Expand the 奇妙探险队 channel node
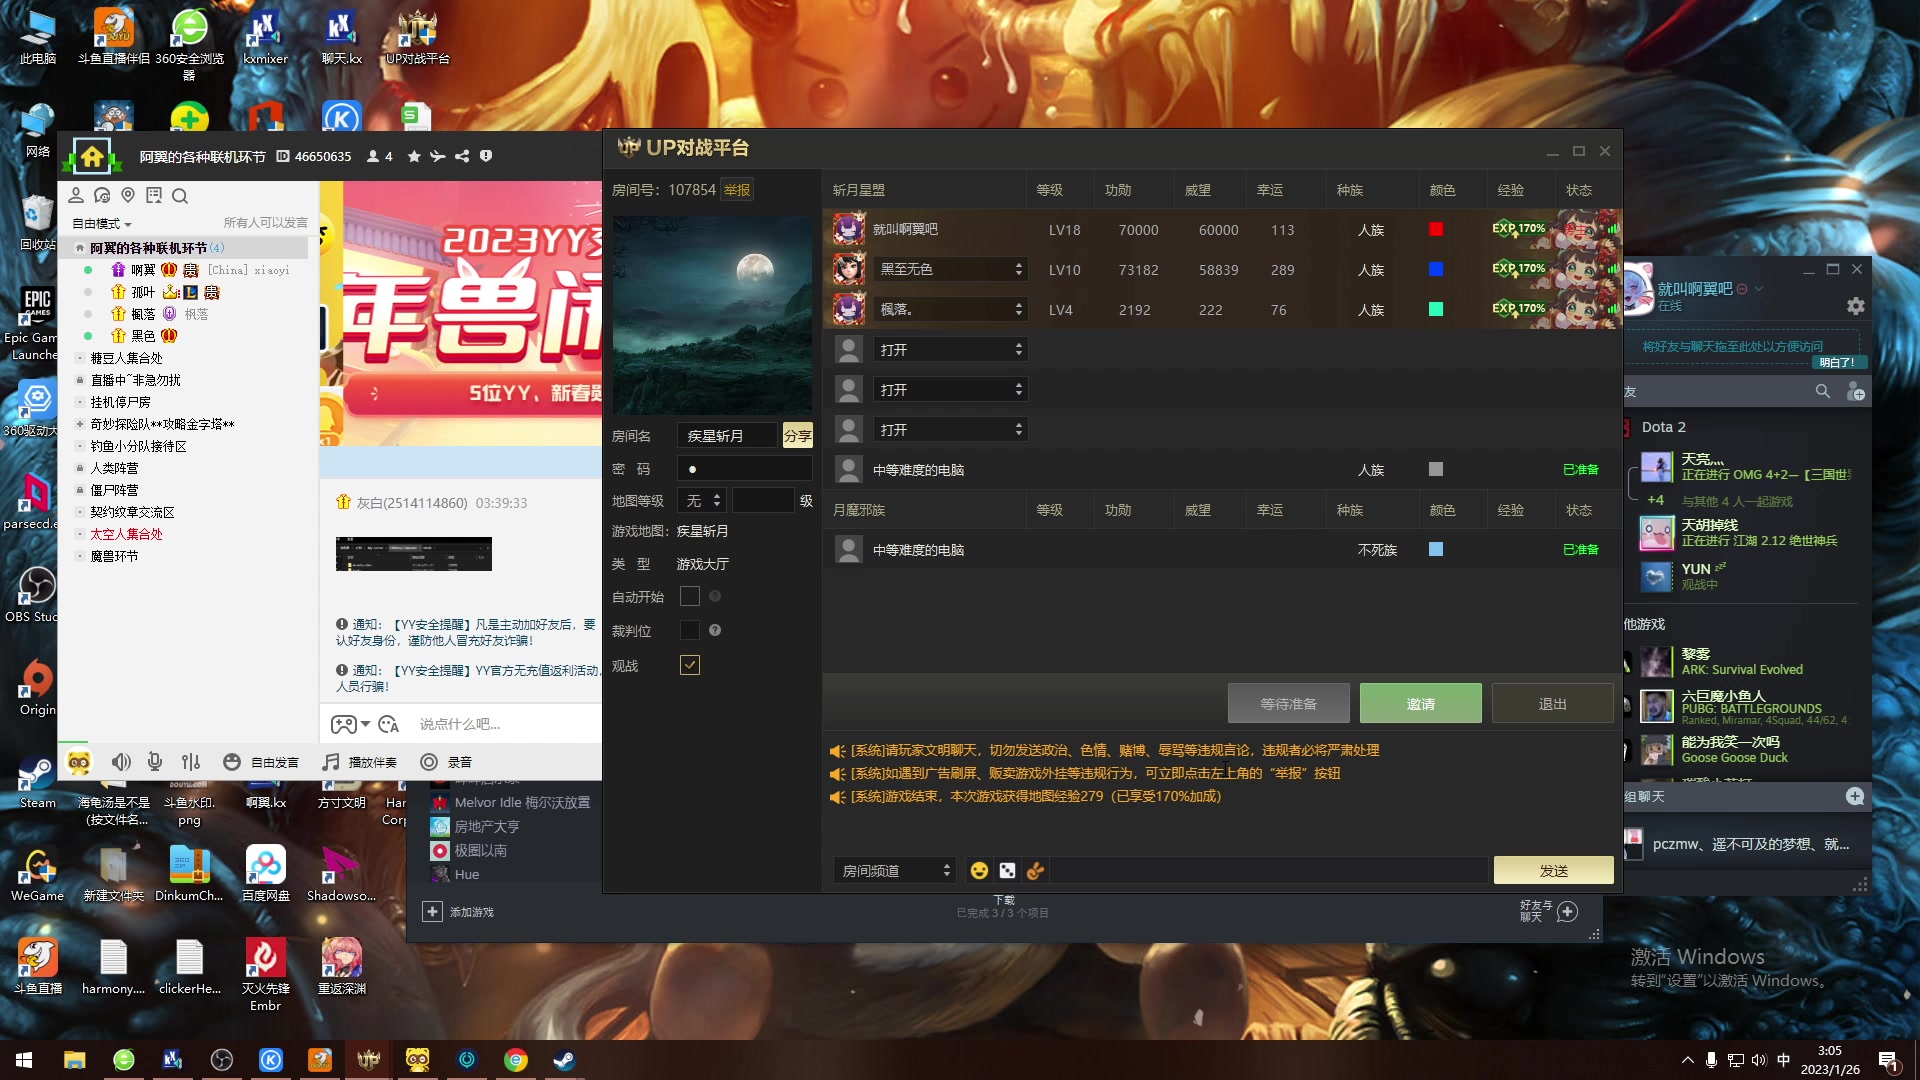Screen dimensions: 1920x1080 click(80, 424)
